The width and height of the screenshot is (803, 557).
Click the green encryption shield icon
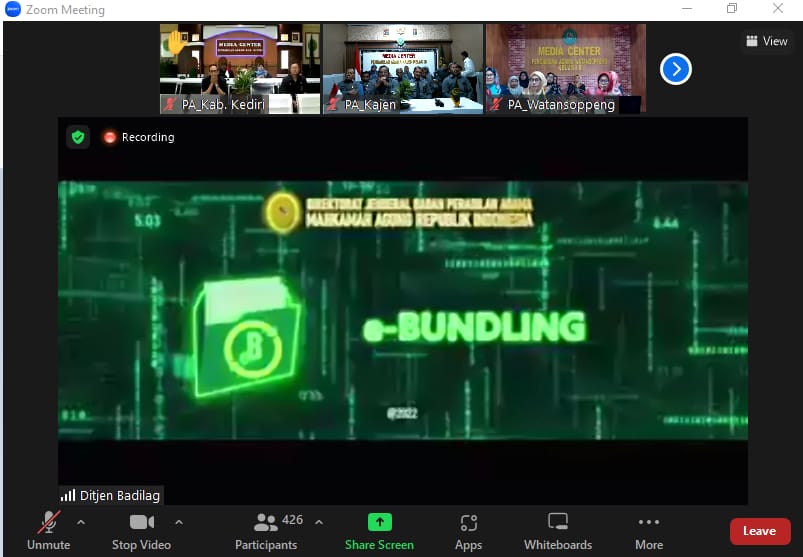78,137
